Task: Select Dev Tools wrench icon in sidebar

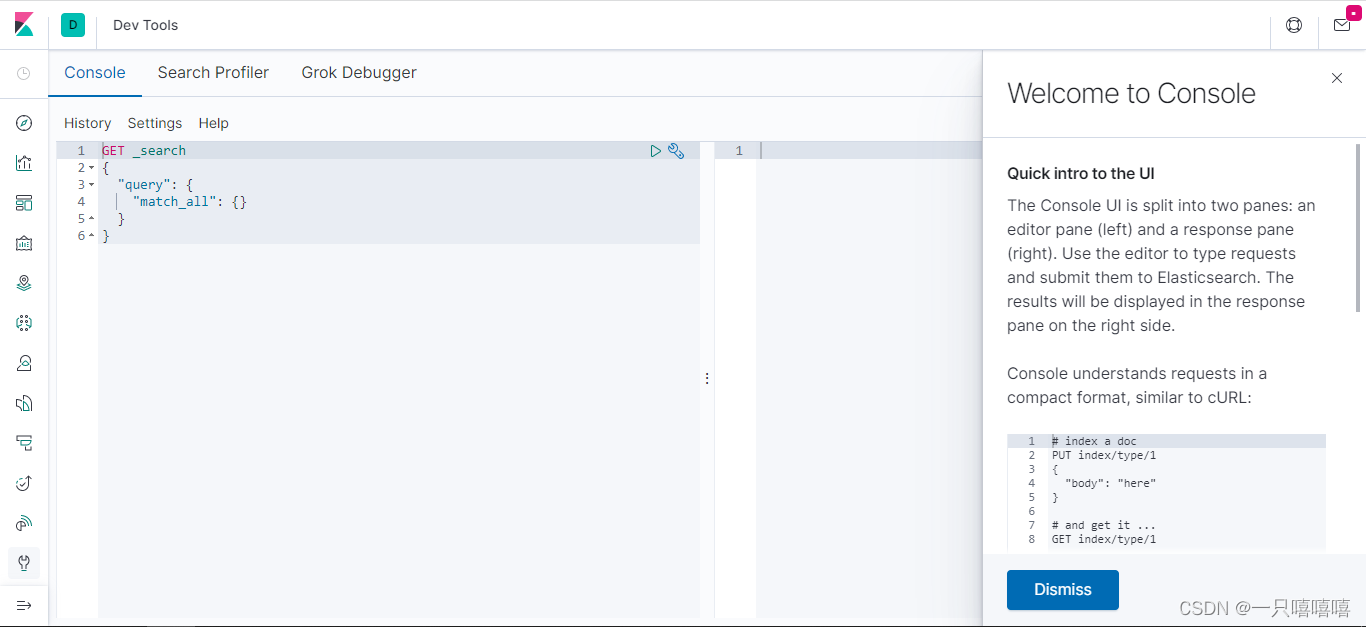Action: pos(24,563)
